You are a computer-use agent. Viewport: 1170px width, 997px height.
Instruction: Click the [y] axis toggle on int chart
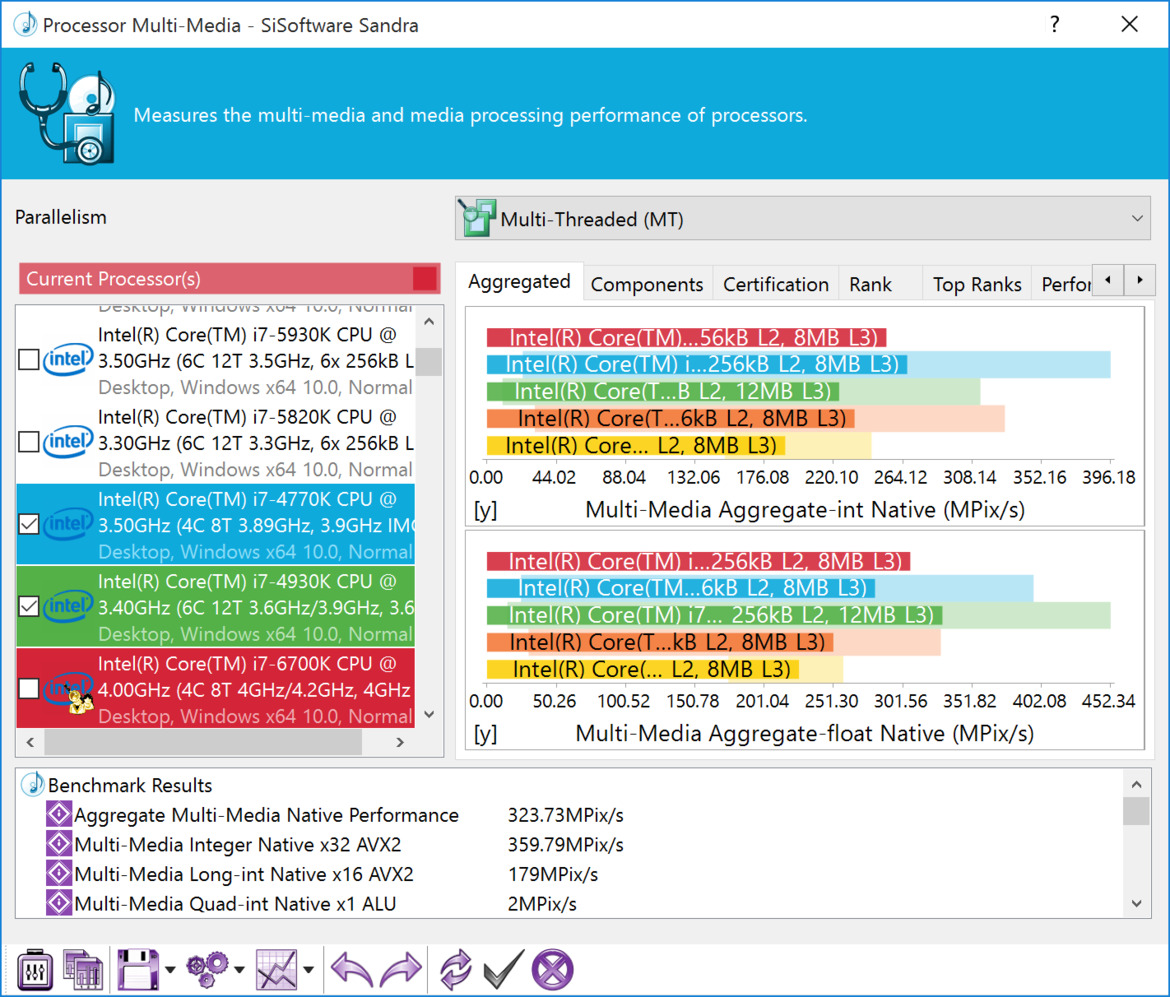click(485, 510)
